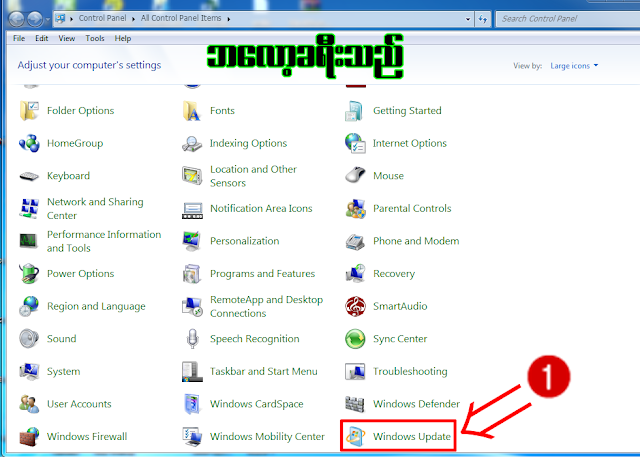Open the Windows Defender wall icon
Screen dimensions: 640x457
(x=355, y=404)
